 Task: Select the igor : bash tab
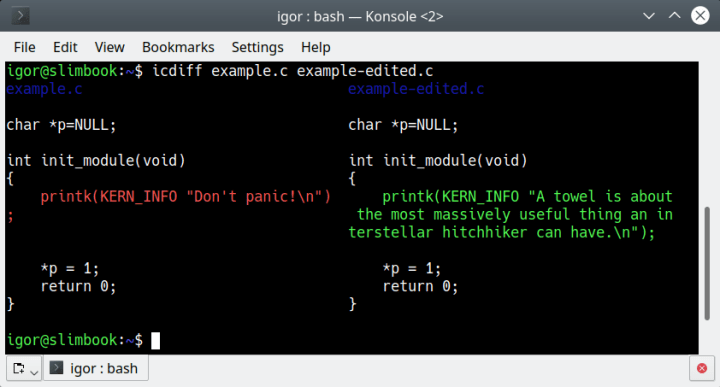coord(96,368)
